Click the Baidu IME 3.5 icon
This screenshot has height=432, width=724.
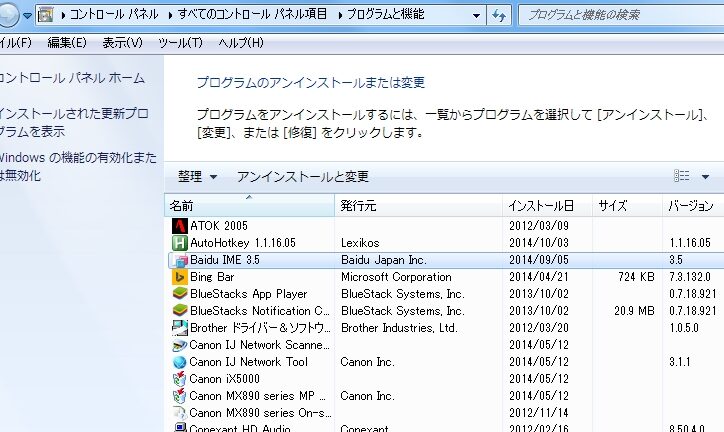pyautogui.click(x=180, y=260)
